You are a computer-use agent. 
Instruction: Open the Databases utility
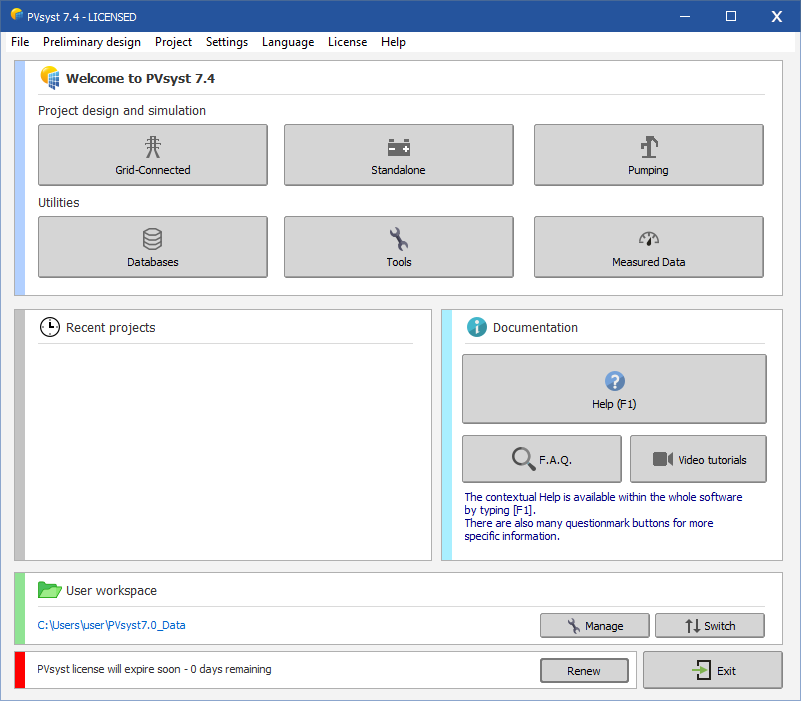coord(153,247)
